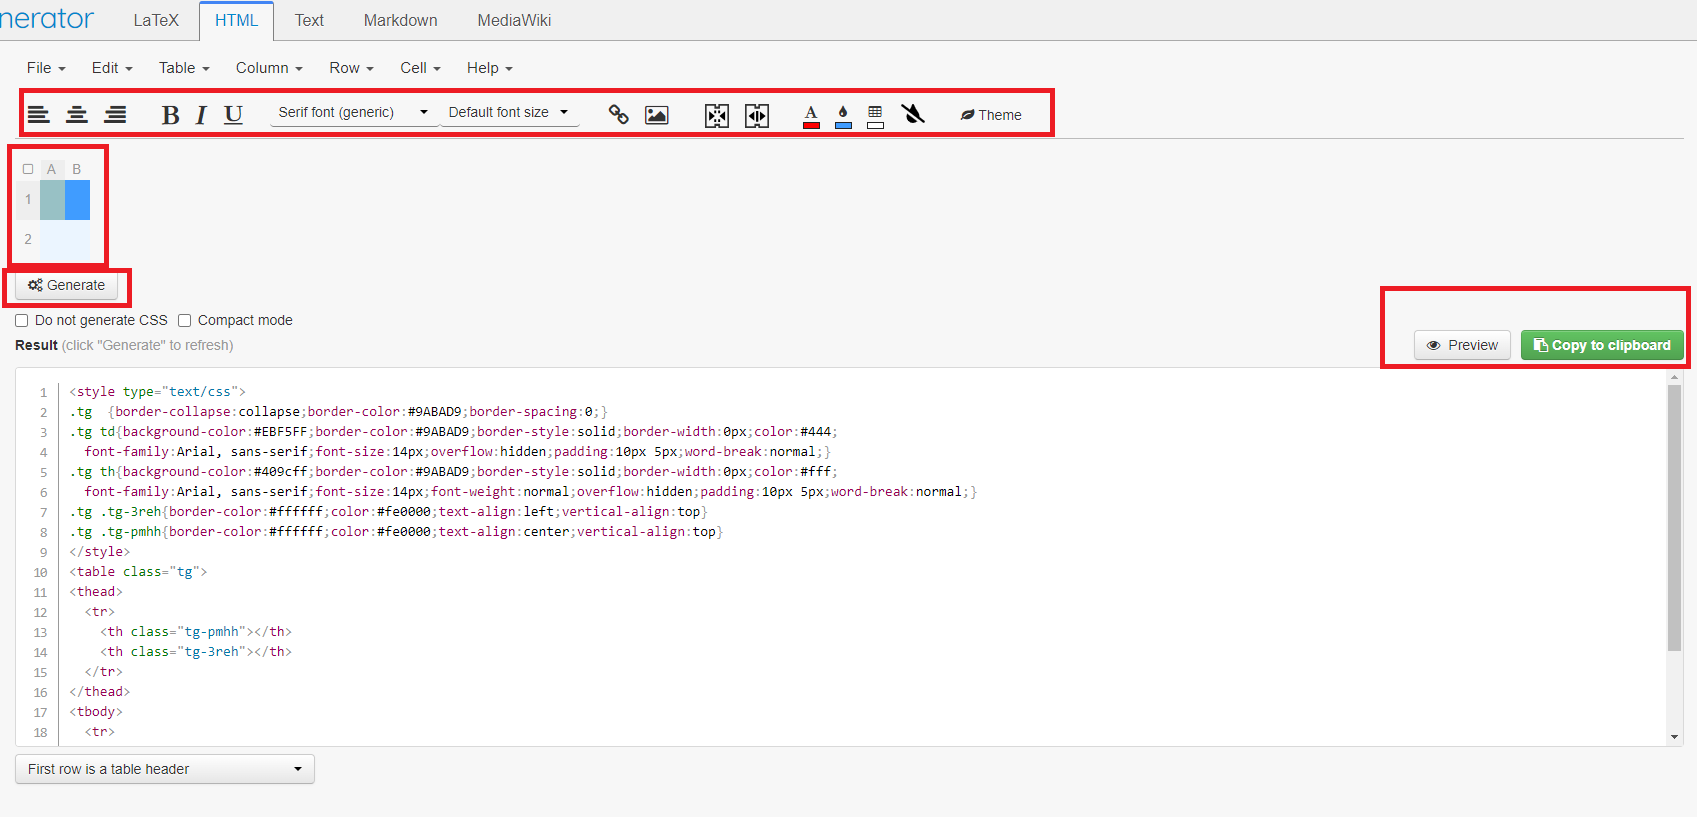Open the Column menu
Screen dimensions: 1697x817
tap(269, 68)
